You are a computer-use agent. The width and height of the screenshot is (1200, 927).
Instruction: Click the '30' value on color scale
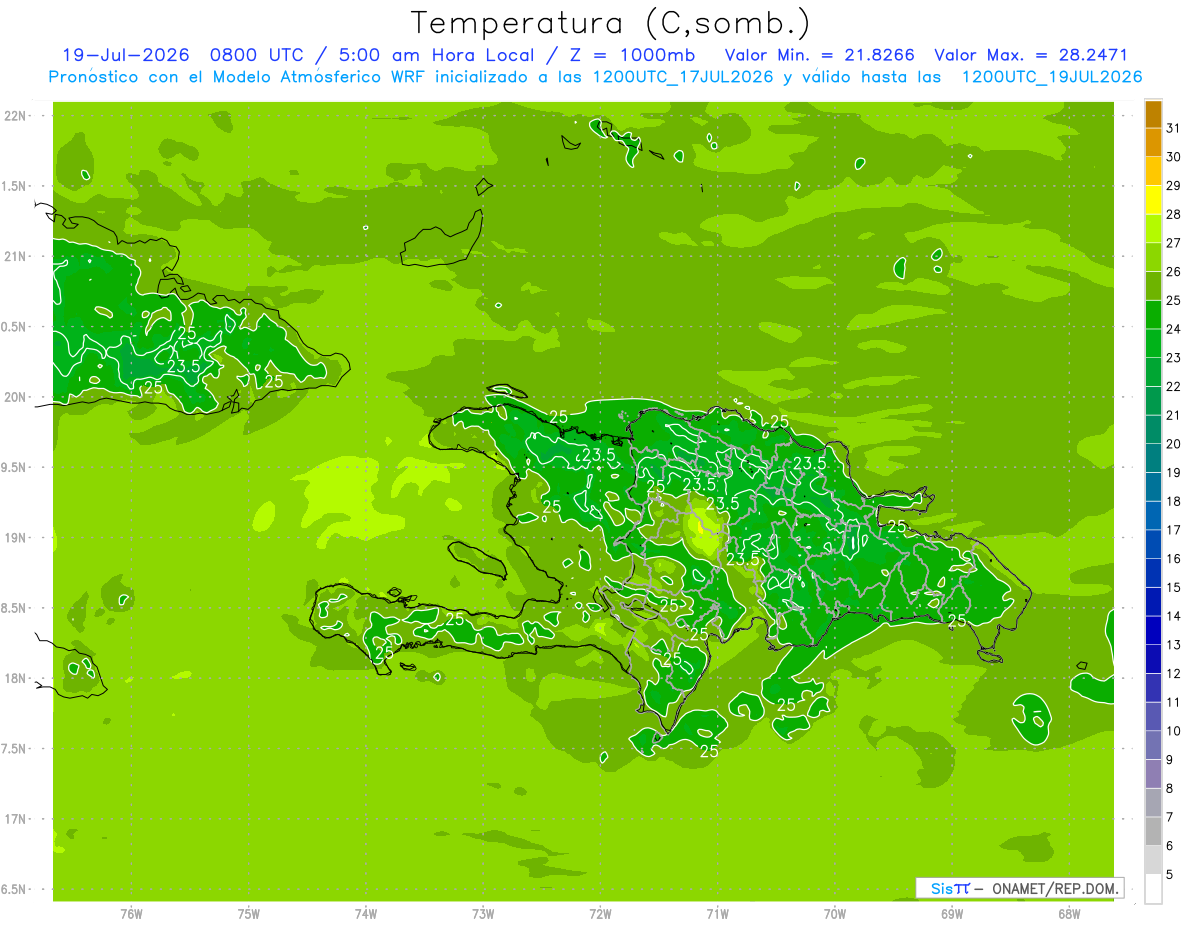click(x=1174, y=157)
